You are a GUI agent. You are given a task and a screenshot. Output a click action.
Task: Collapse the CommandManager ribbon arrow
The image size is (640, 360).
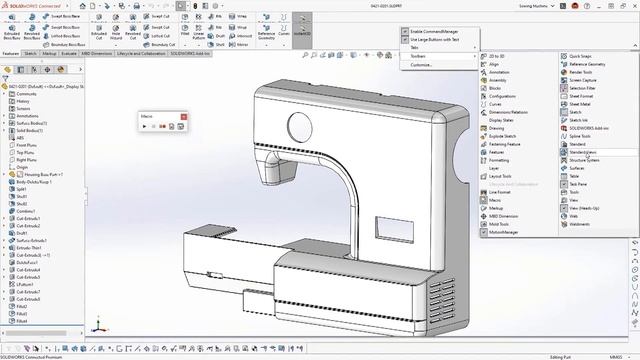635,45
